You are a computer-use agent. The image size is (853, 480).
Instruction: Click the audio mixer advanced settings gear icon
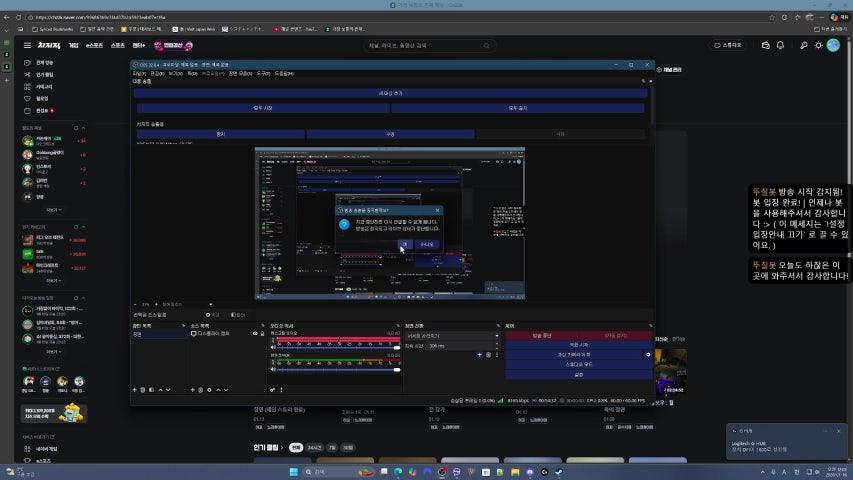(x=273, y=389)
